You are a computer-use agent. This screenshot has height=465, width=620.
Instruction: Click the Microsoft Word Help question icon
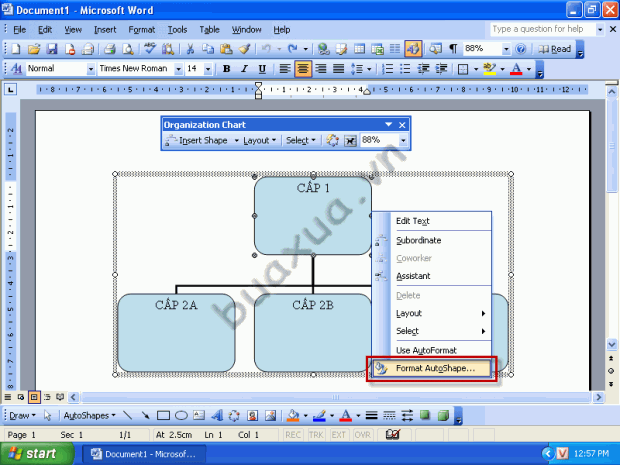coord(521,49)
